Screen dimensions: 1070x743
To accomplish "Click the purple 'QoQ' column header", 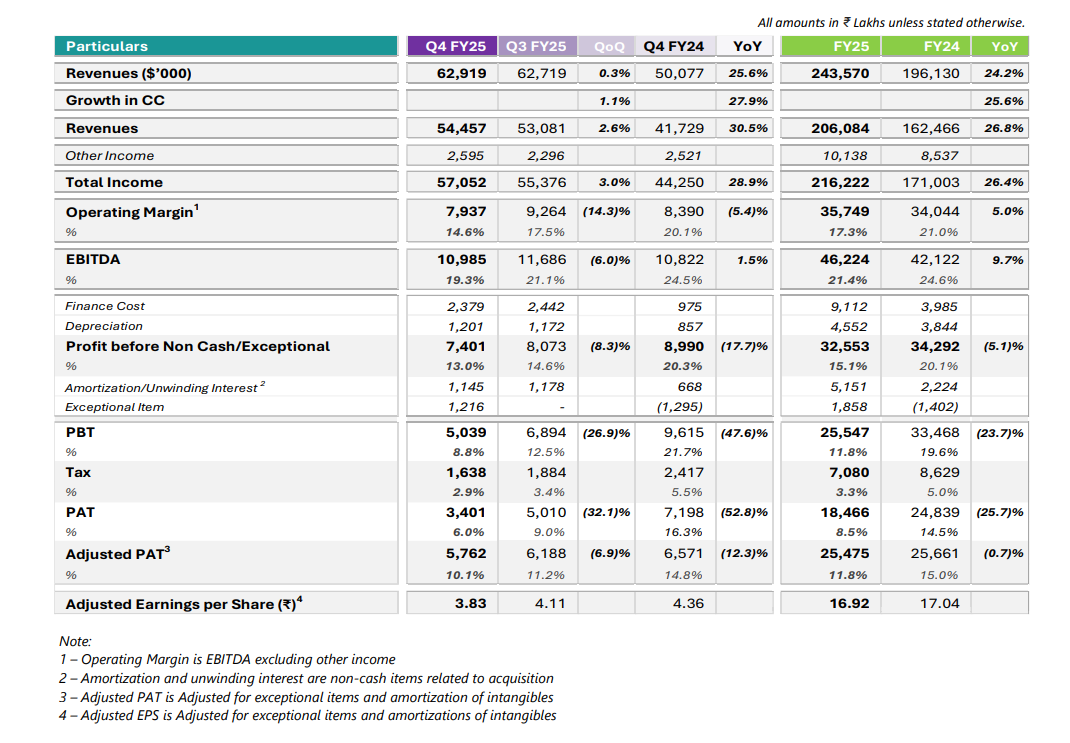I will point(606,46).
